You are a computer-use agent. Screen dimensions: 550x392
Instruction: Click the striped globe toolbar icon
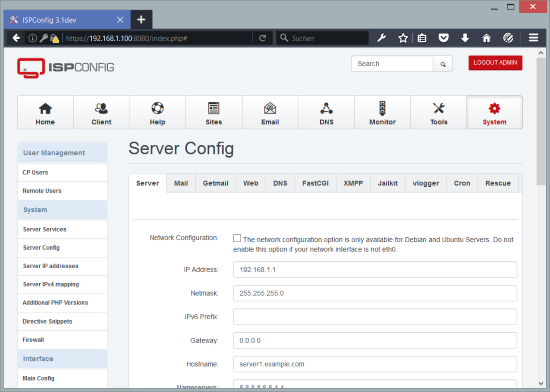coord(508,38)
